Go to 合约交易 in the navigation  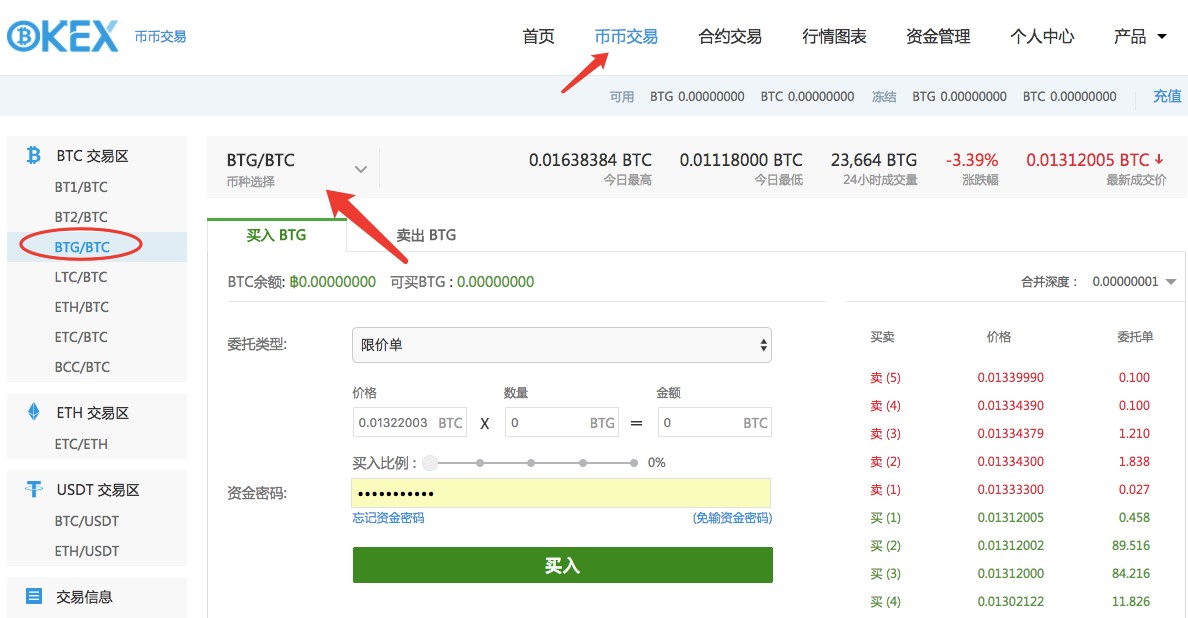coord(730,36)
